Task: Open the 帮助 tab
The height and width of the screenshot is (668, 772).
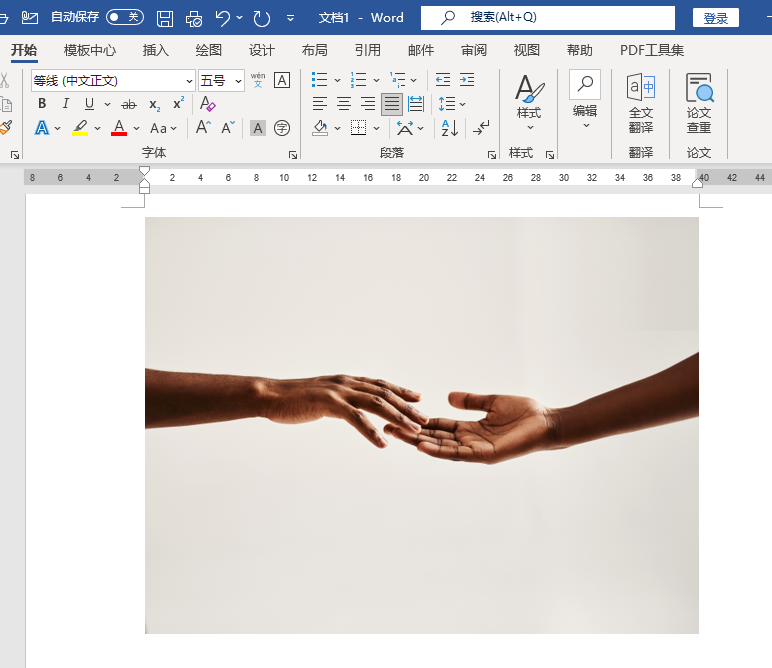Action: coord(579,50)
